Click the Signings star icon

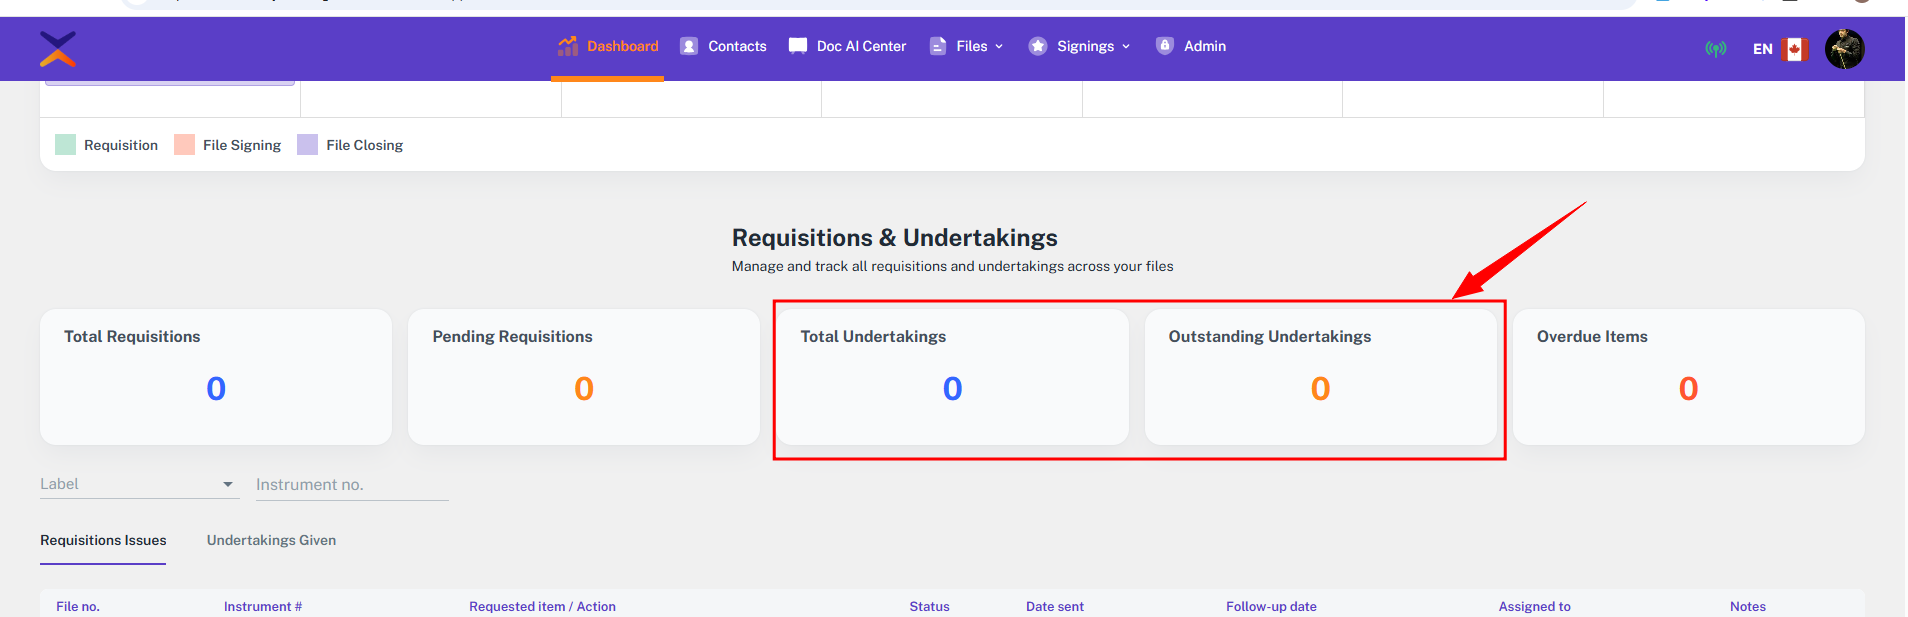pos(1038,46)
